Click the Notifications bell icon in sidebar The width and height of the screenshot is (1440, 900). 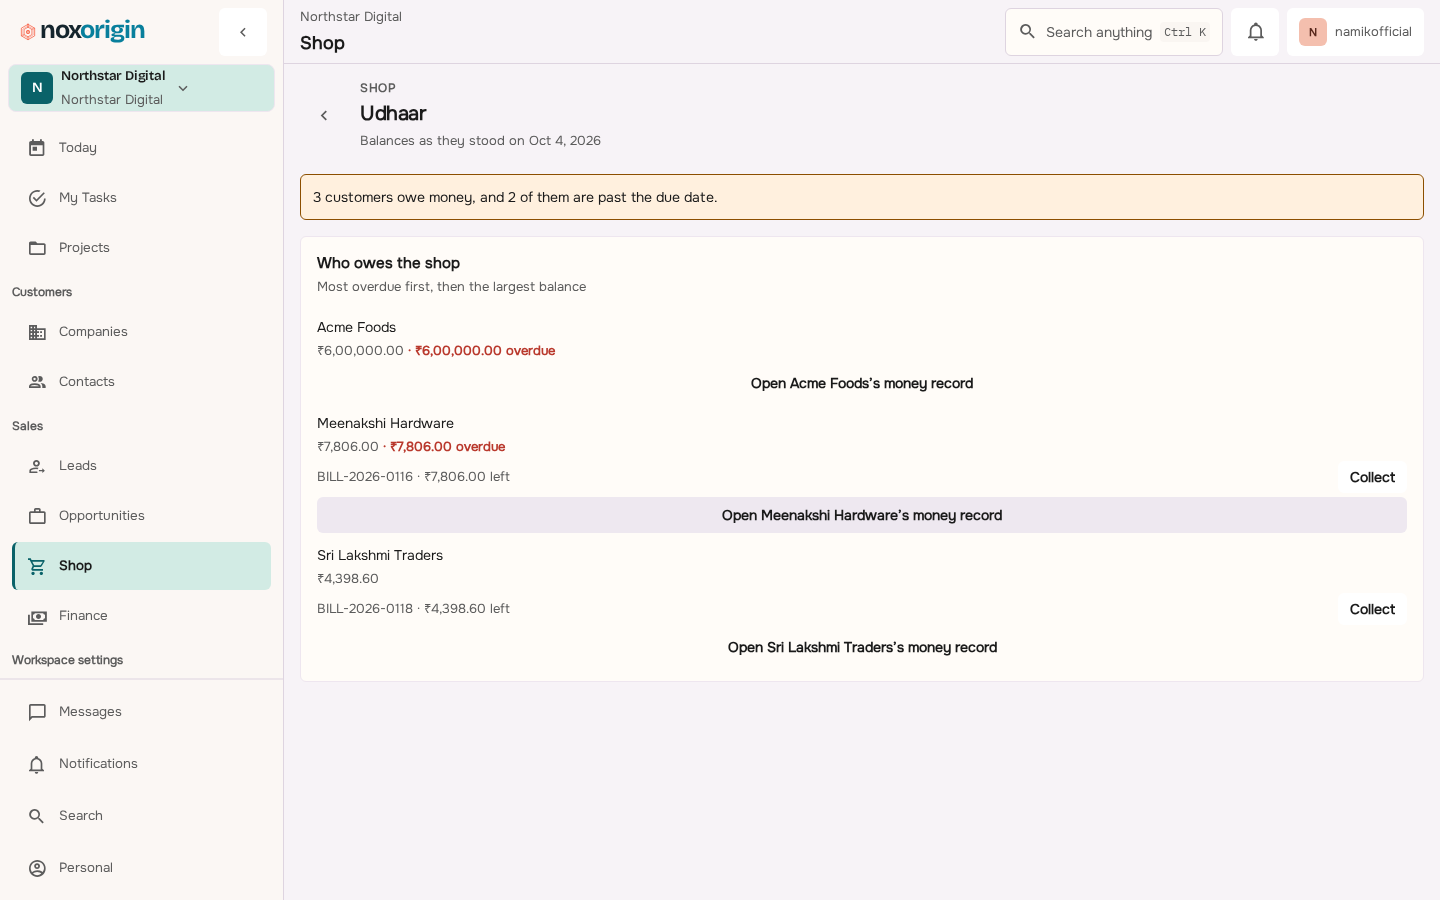pos(37,764)
